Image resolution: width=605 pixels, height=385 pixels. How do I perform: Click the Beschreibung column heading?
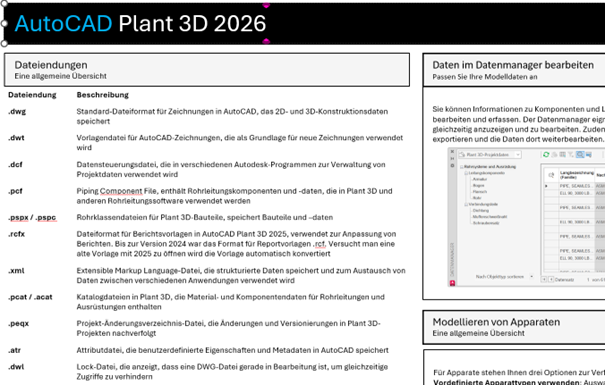click(103, 95)
